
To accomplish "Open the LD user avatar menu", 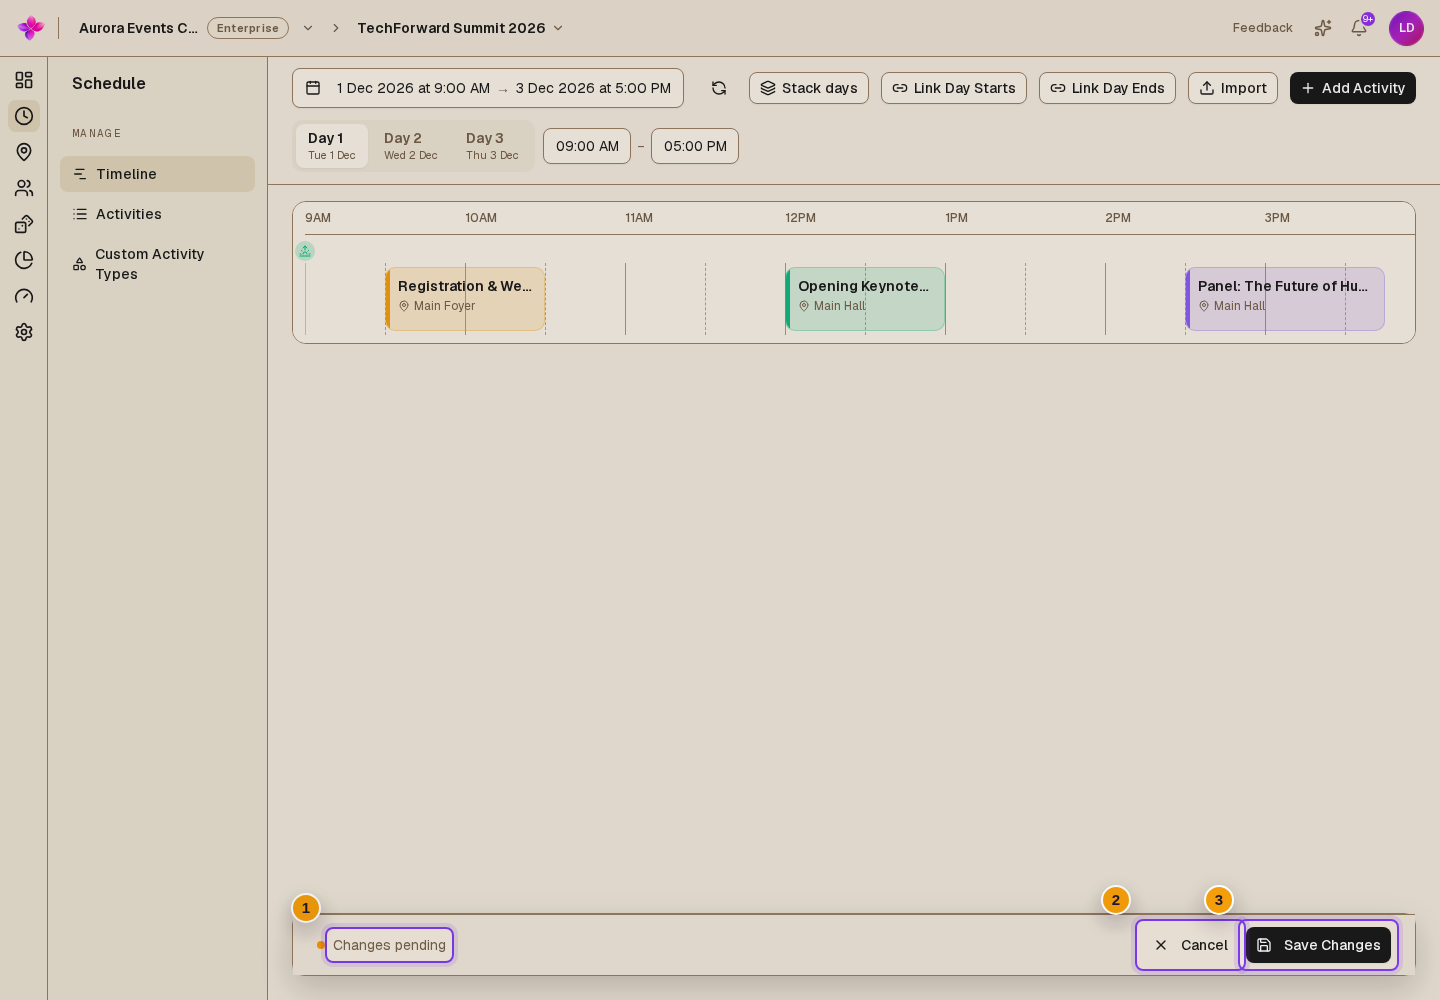I will click(1406, 28).
